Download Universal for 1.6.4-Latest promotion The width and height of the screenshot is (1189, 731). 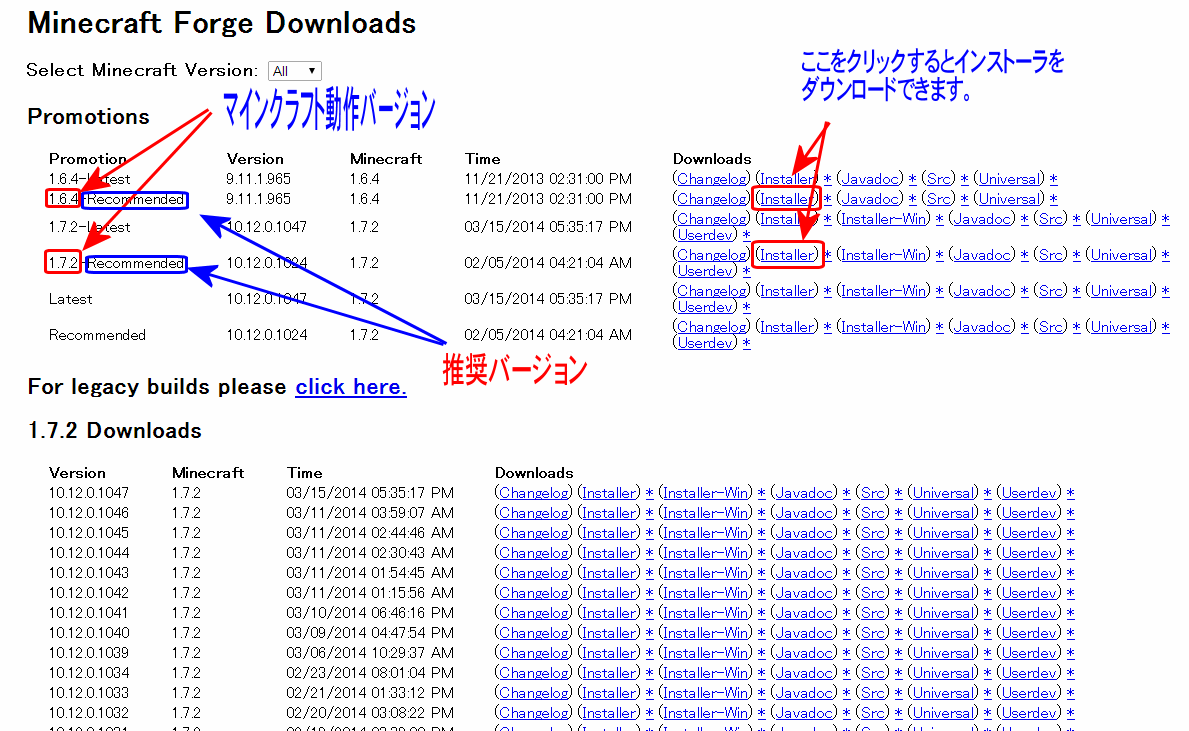click(1009, 179)
